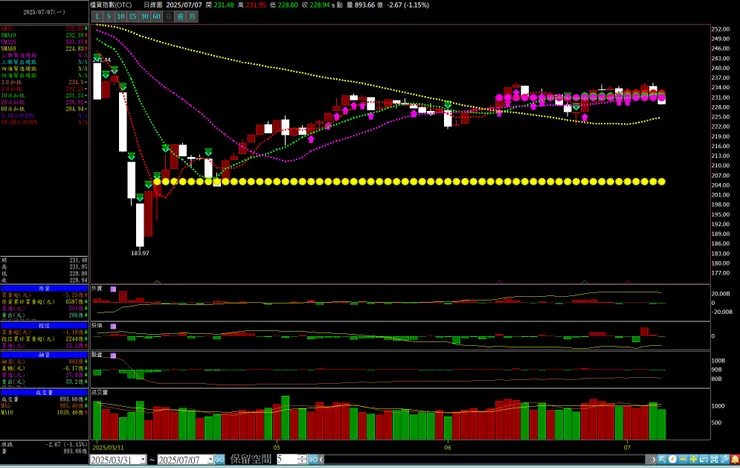The image size is (740, 468).
Task: Click the 2025/07/07(一) date box top-left
Action: (44, 12)
